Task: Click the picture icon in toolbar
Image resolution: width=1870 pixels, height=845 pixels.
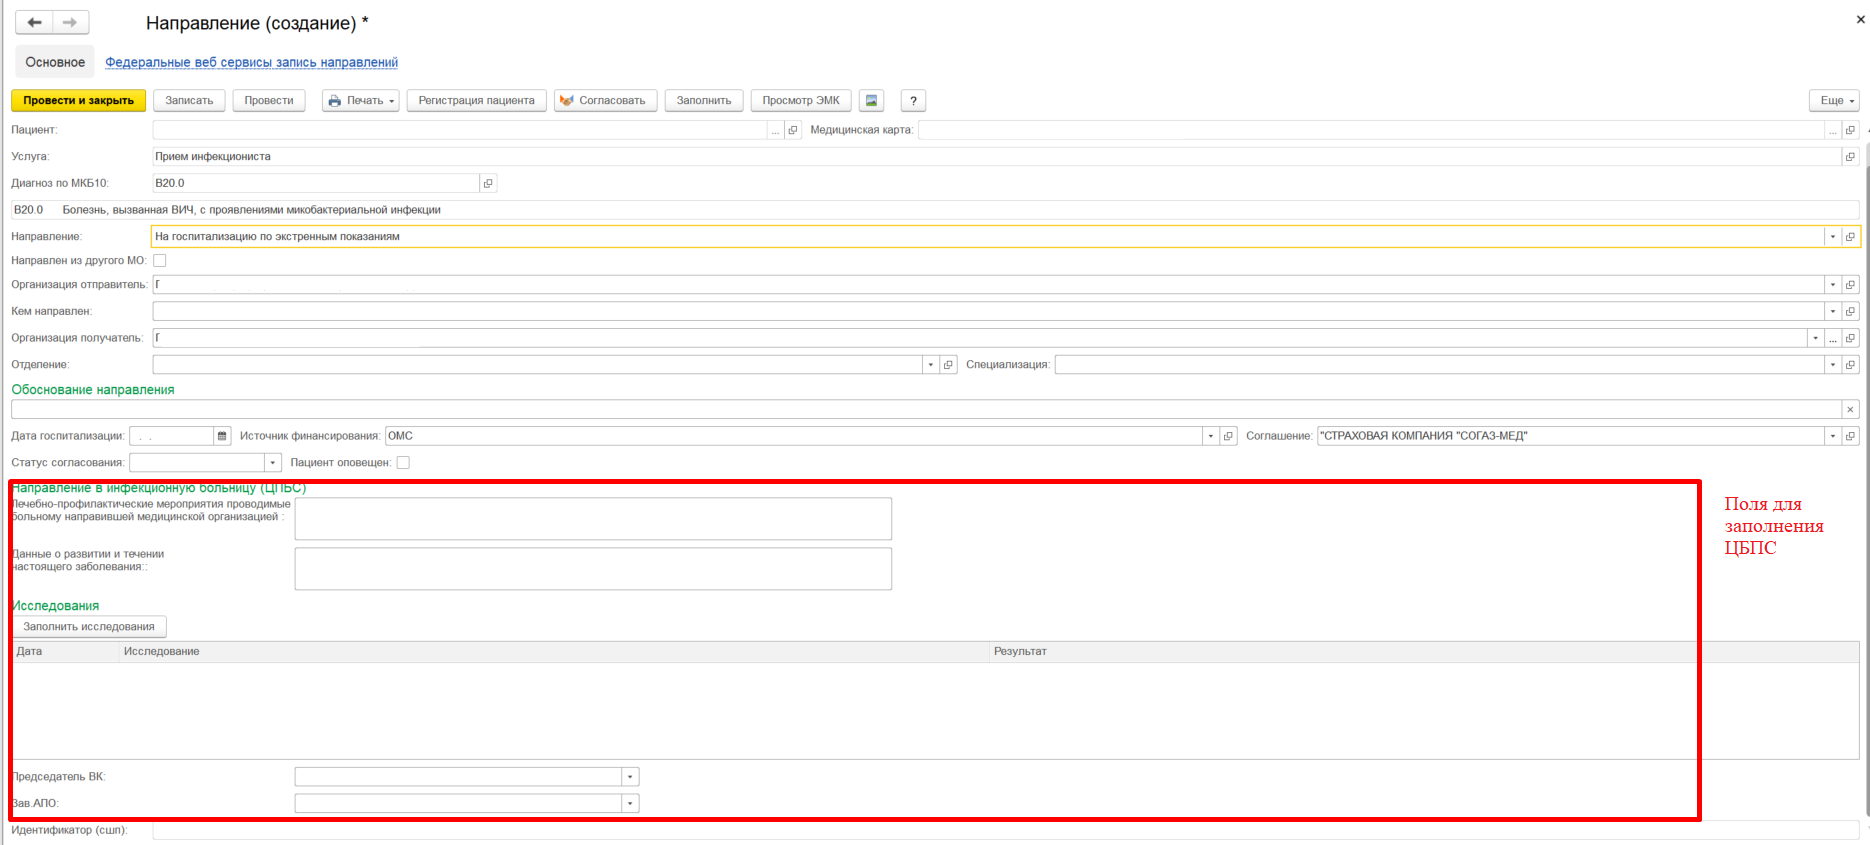Action: click(x=871, y=101)
